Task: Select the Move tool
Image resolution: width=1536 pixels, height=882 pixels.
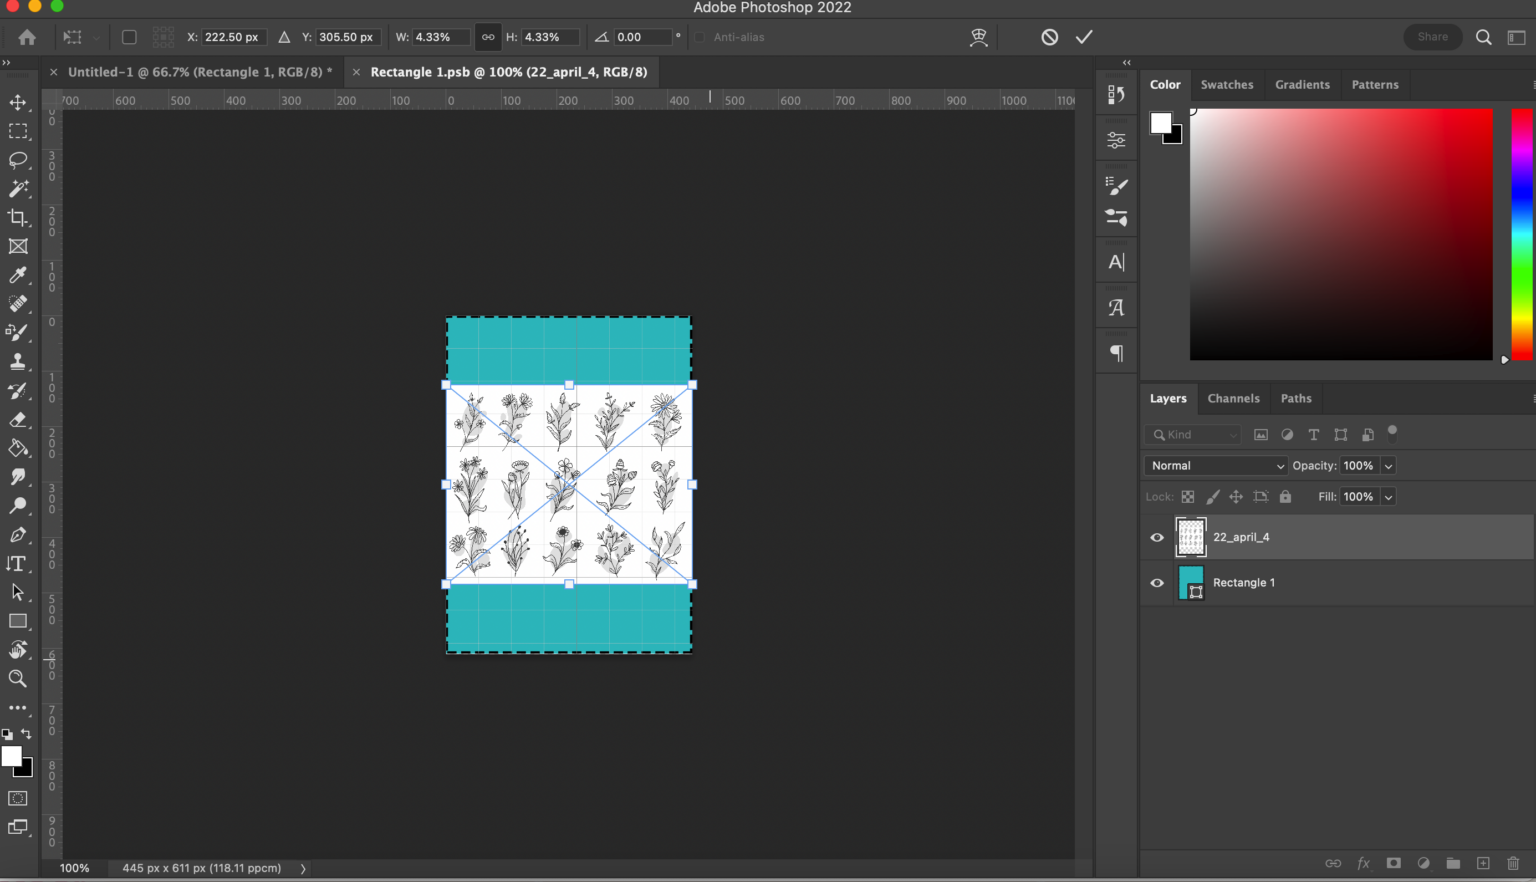Action: 17,102
